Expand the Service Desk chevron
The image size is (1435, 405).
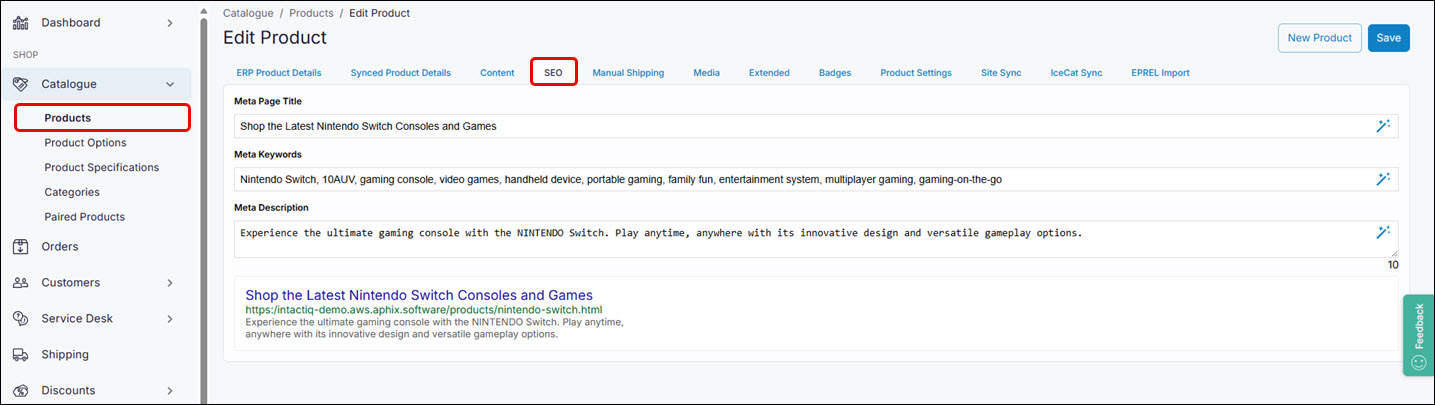pyautogui.click(x=170, y=318)
